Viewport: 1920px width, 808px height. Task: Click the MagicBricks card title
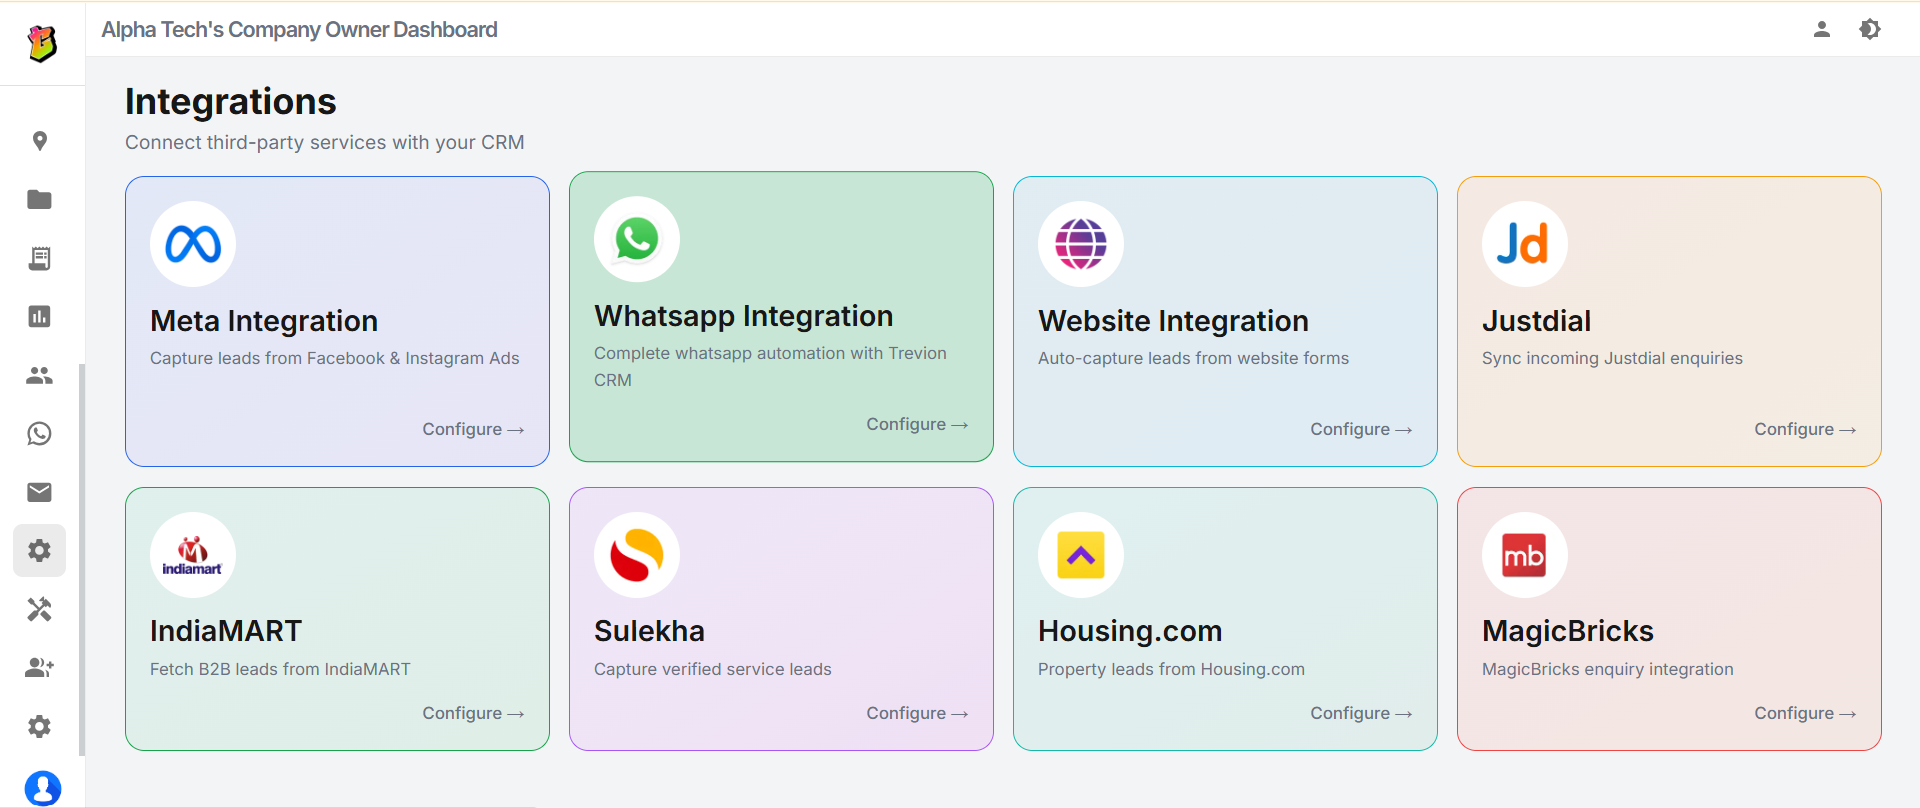(1568, 631)
